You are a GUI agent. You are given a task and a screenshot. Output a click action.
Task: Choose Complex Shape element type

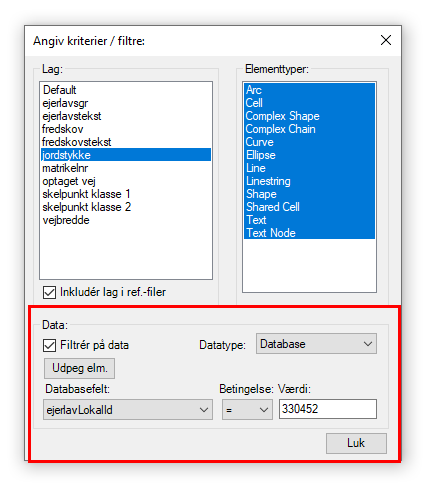309,116
